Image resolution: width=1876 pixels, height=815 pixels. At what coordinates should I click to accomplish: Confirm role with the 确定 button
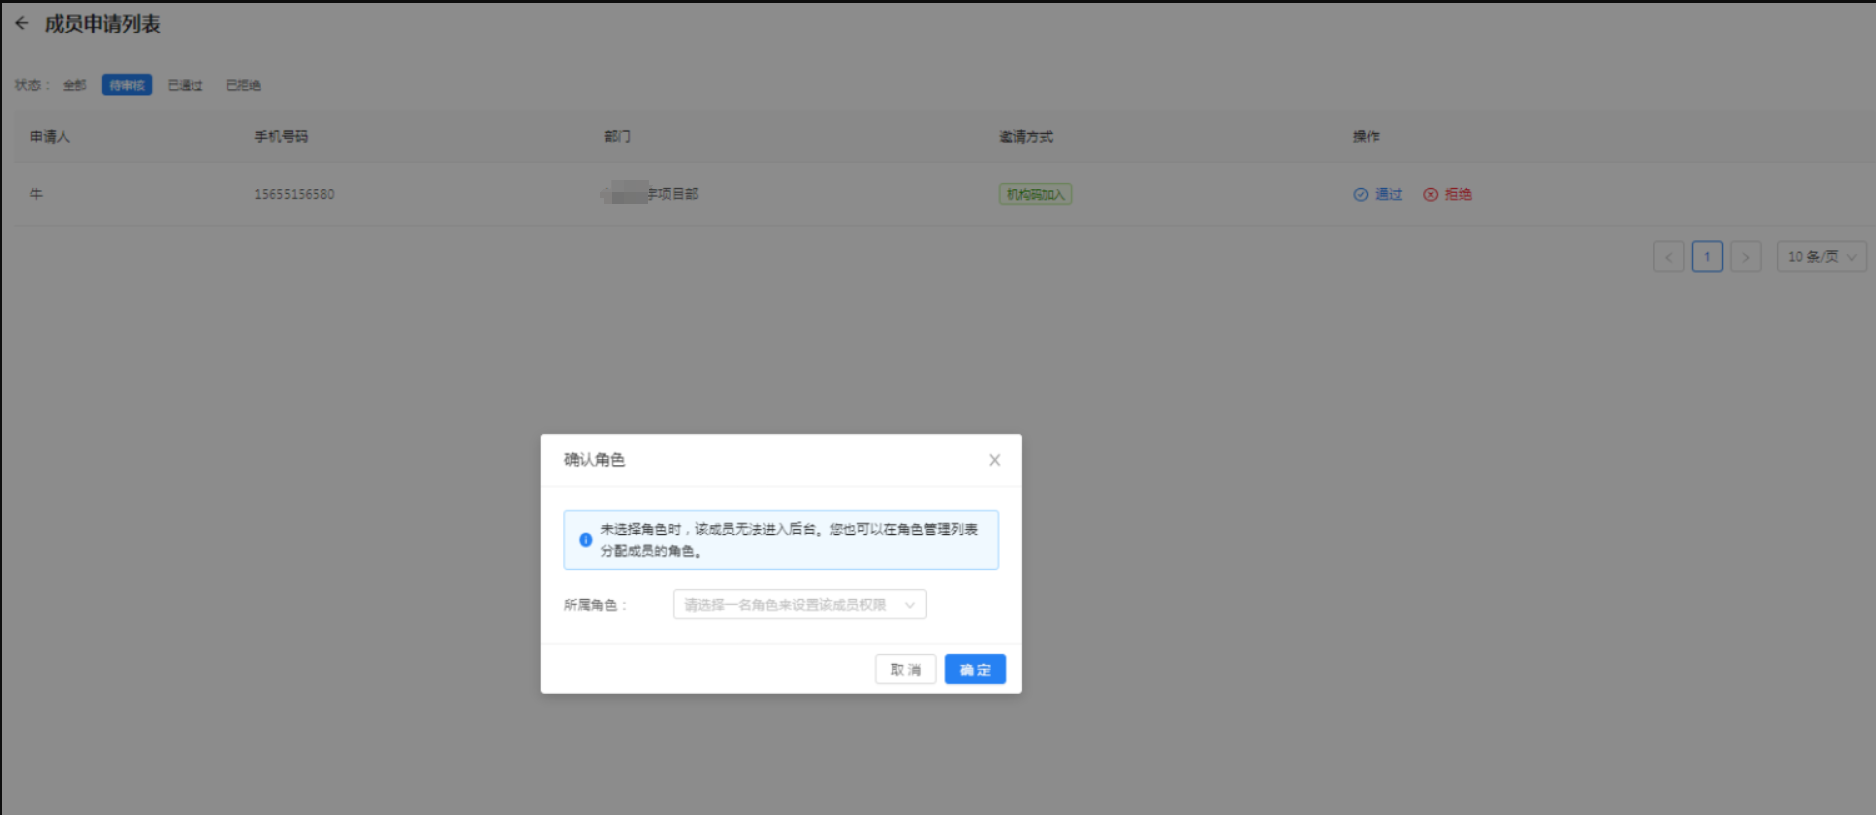coord(974,669)
